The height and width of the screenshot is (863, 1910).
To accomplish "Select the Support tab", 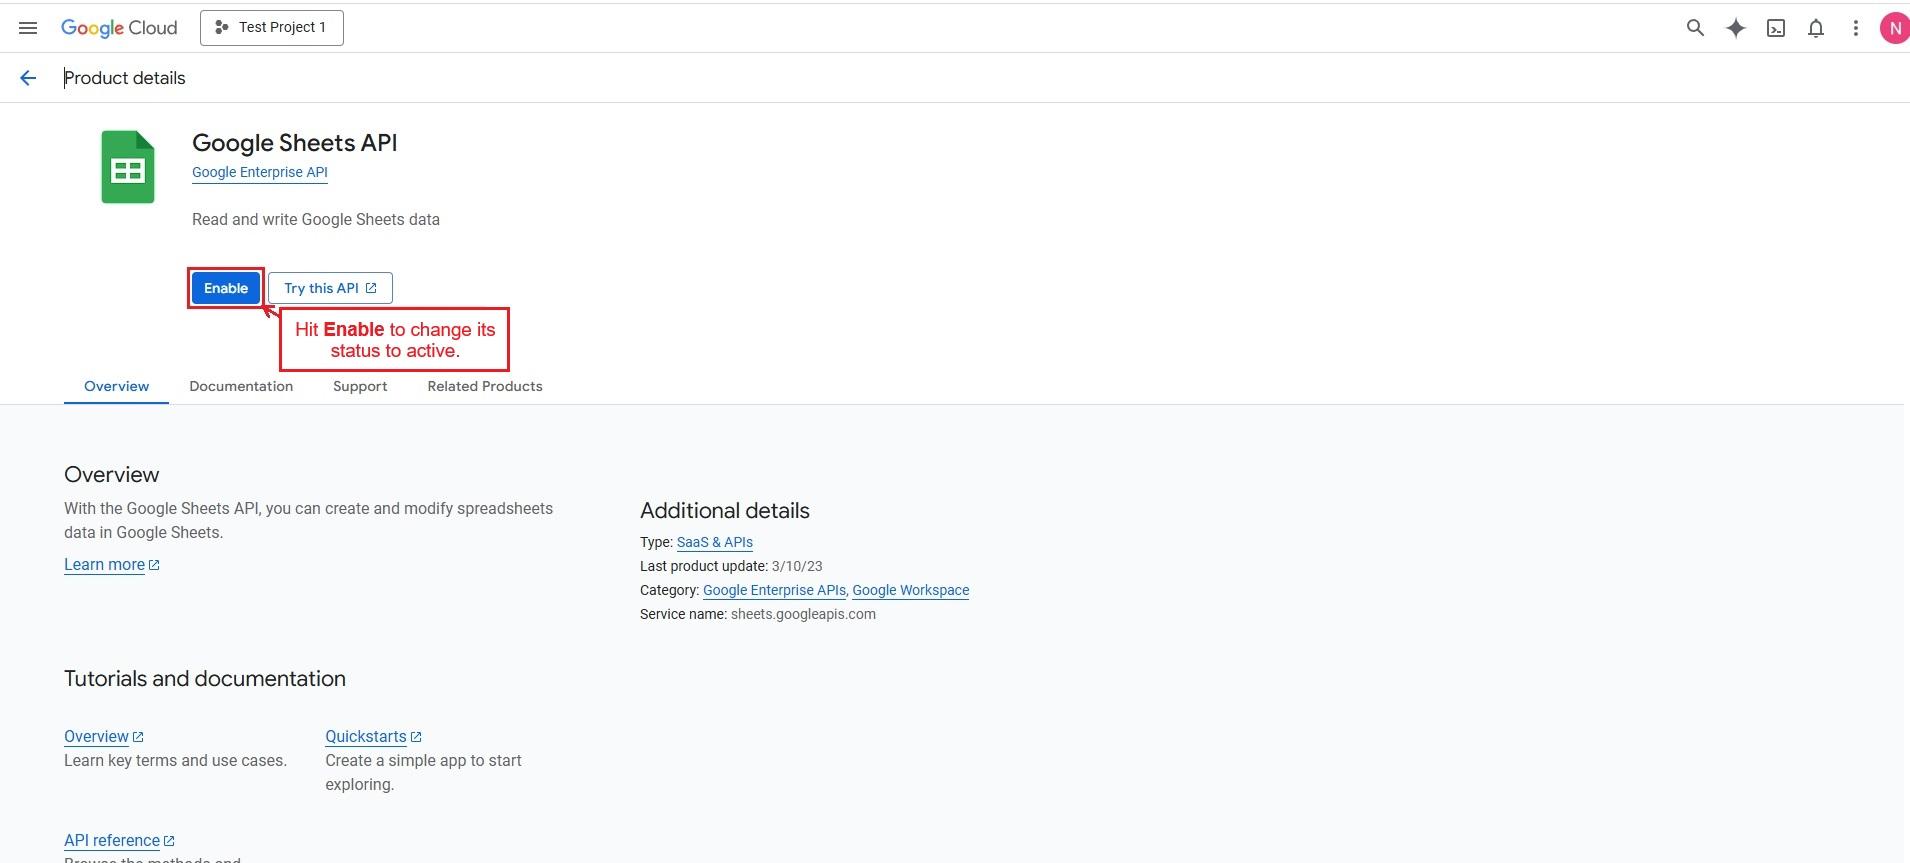I will [360, 386].
